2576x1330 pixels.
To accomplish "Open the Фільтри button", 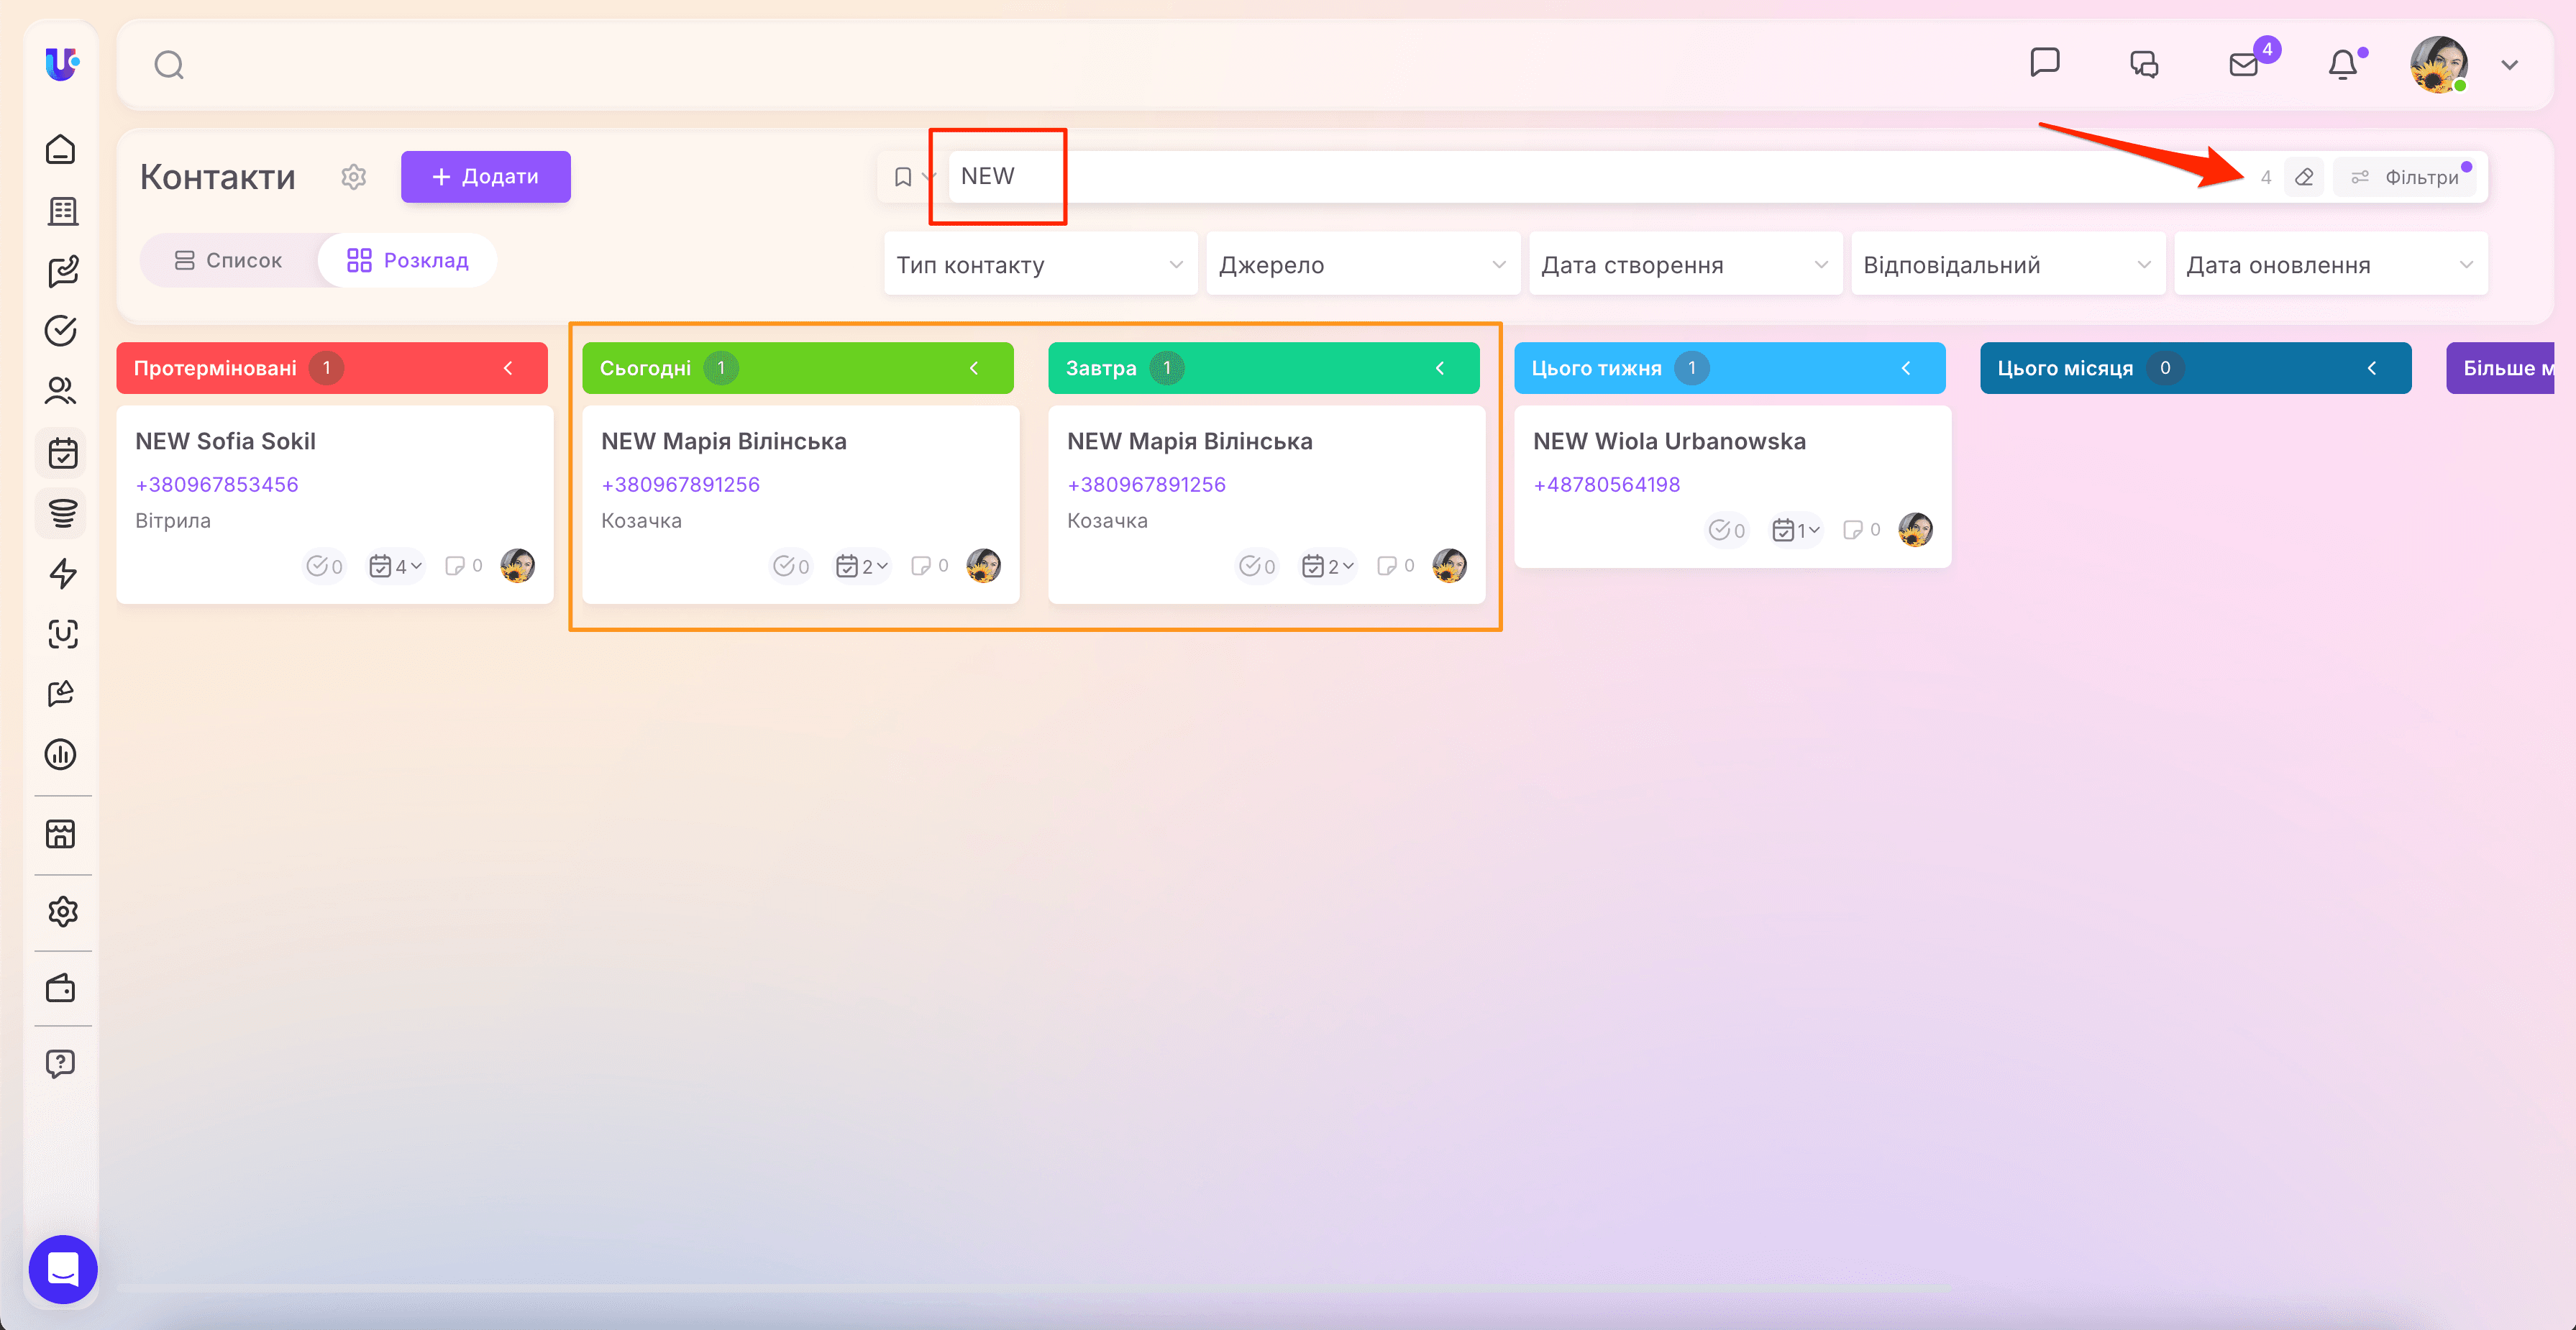I will point(2404,177).
